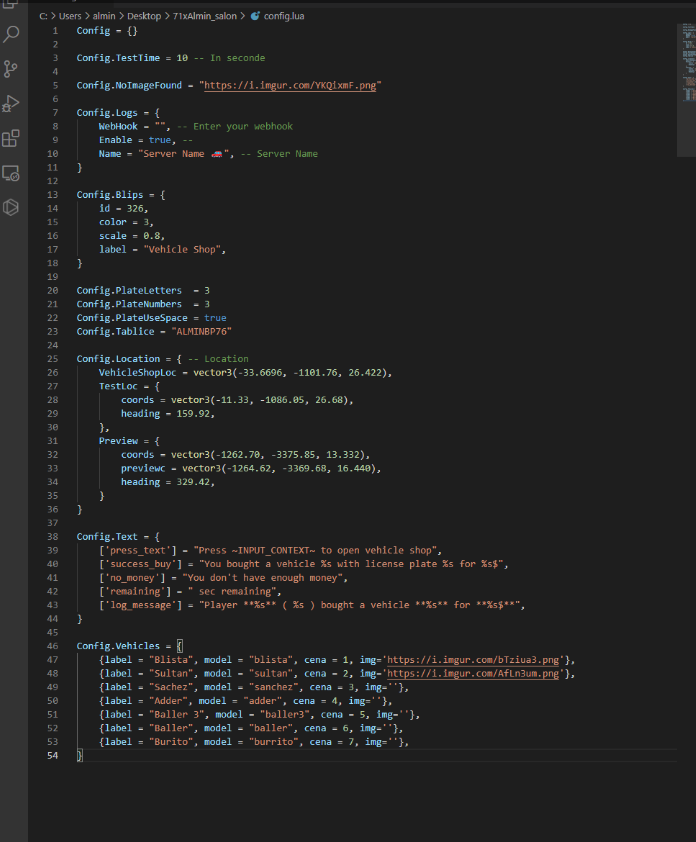The image size is (696, 842).
Task: Click 'Config.PlateLetters' setting
Action: (x=129, y=291)
